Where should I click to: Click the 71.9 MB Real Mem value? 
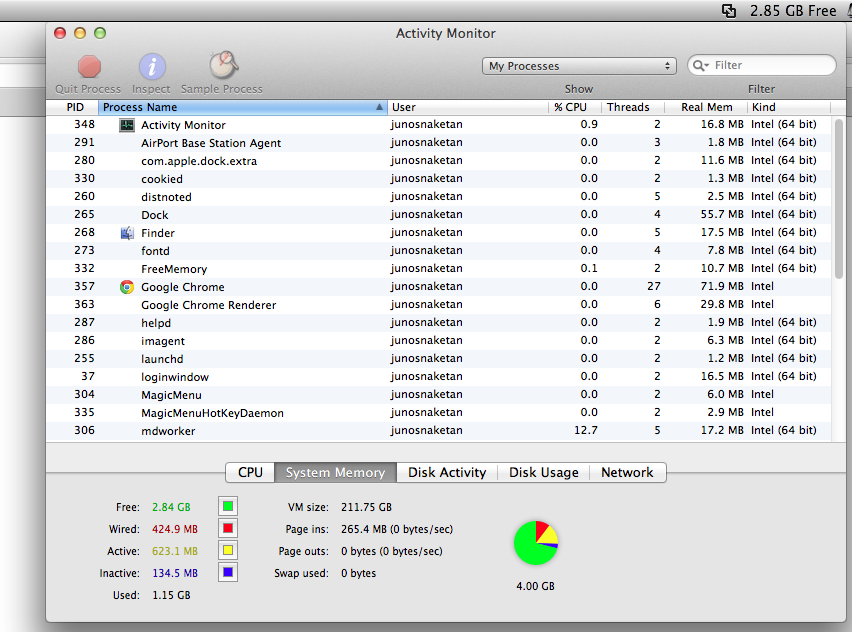[x=722, y=286]
